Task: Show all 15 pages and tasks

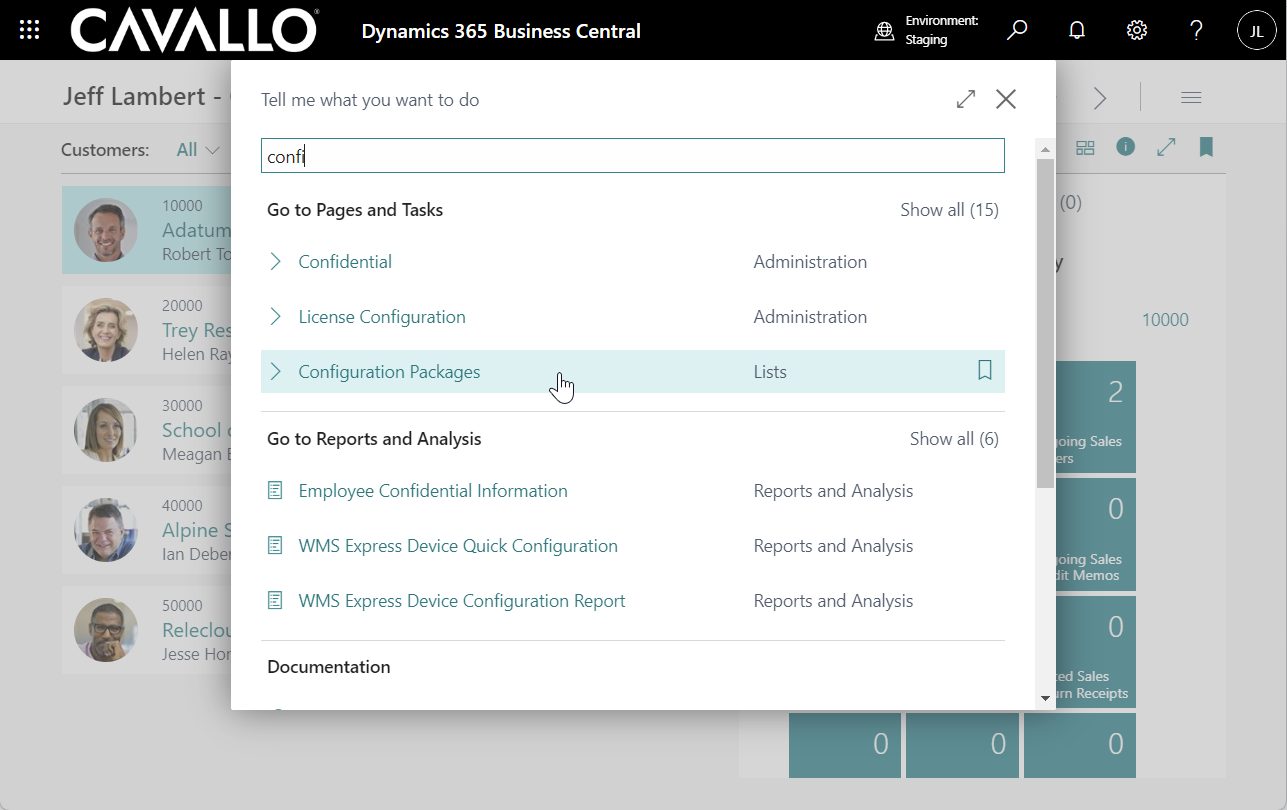Action: tap(948, 210)
